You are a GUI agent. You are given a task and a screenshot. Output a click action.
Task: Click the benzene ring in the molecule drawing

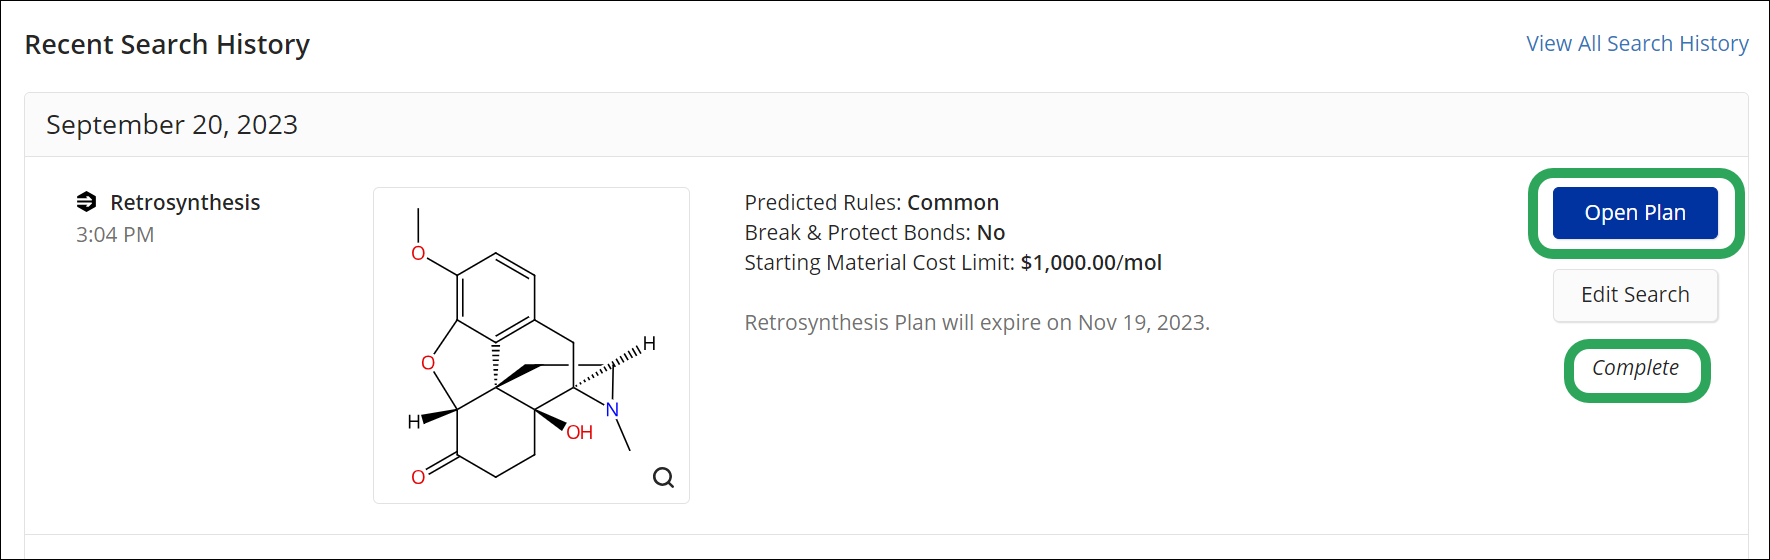[x=496, y=296]
